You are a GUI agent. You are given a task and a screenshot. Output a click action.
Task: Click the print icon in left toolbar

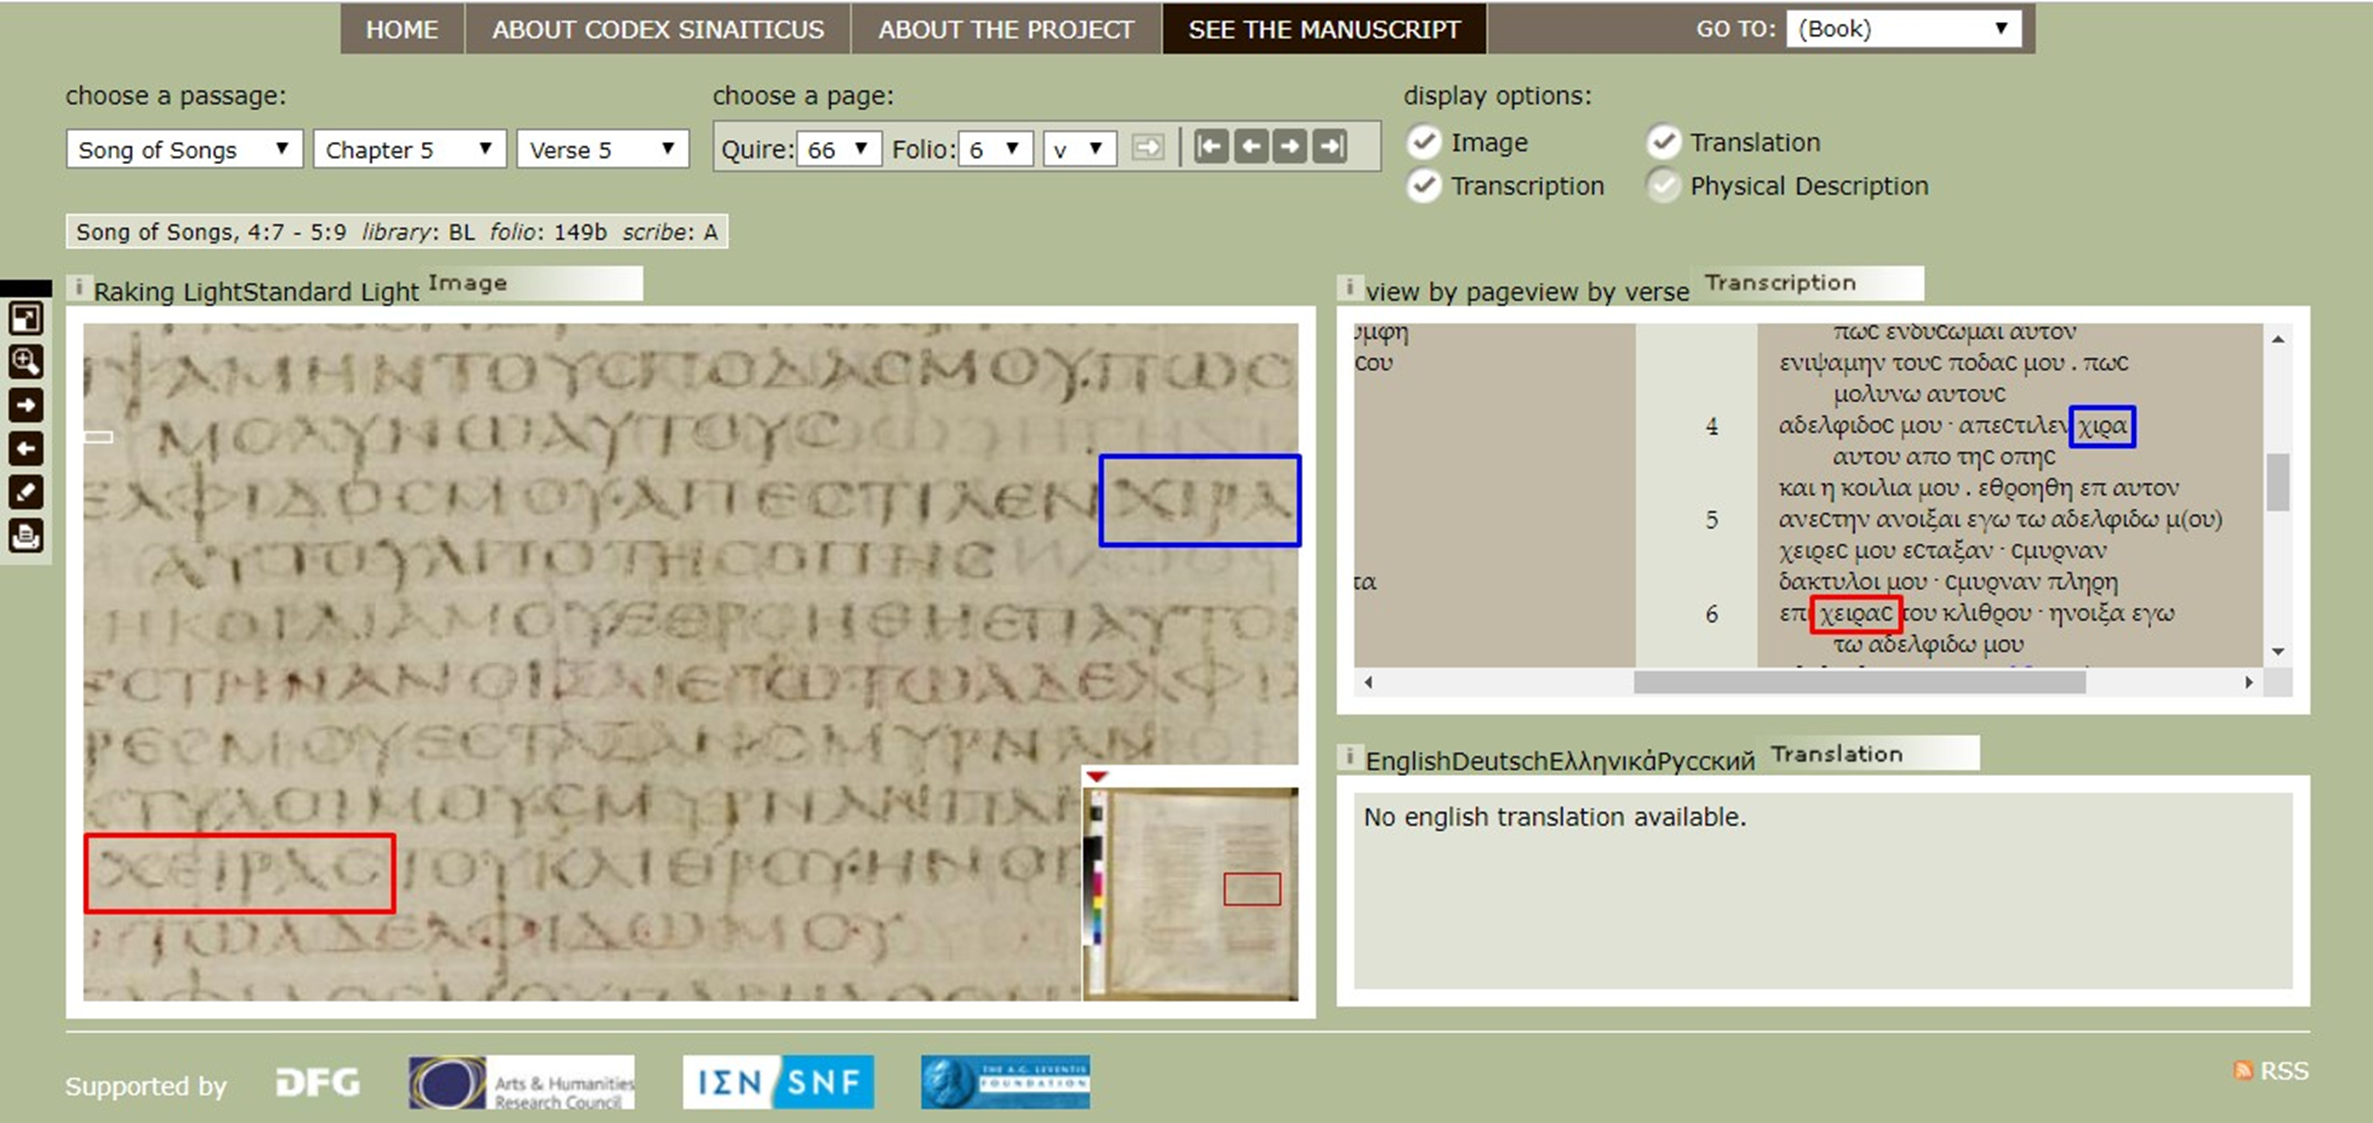[25, 536]
